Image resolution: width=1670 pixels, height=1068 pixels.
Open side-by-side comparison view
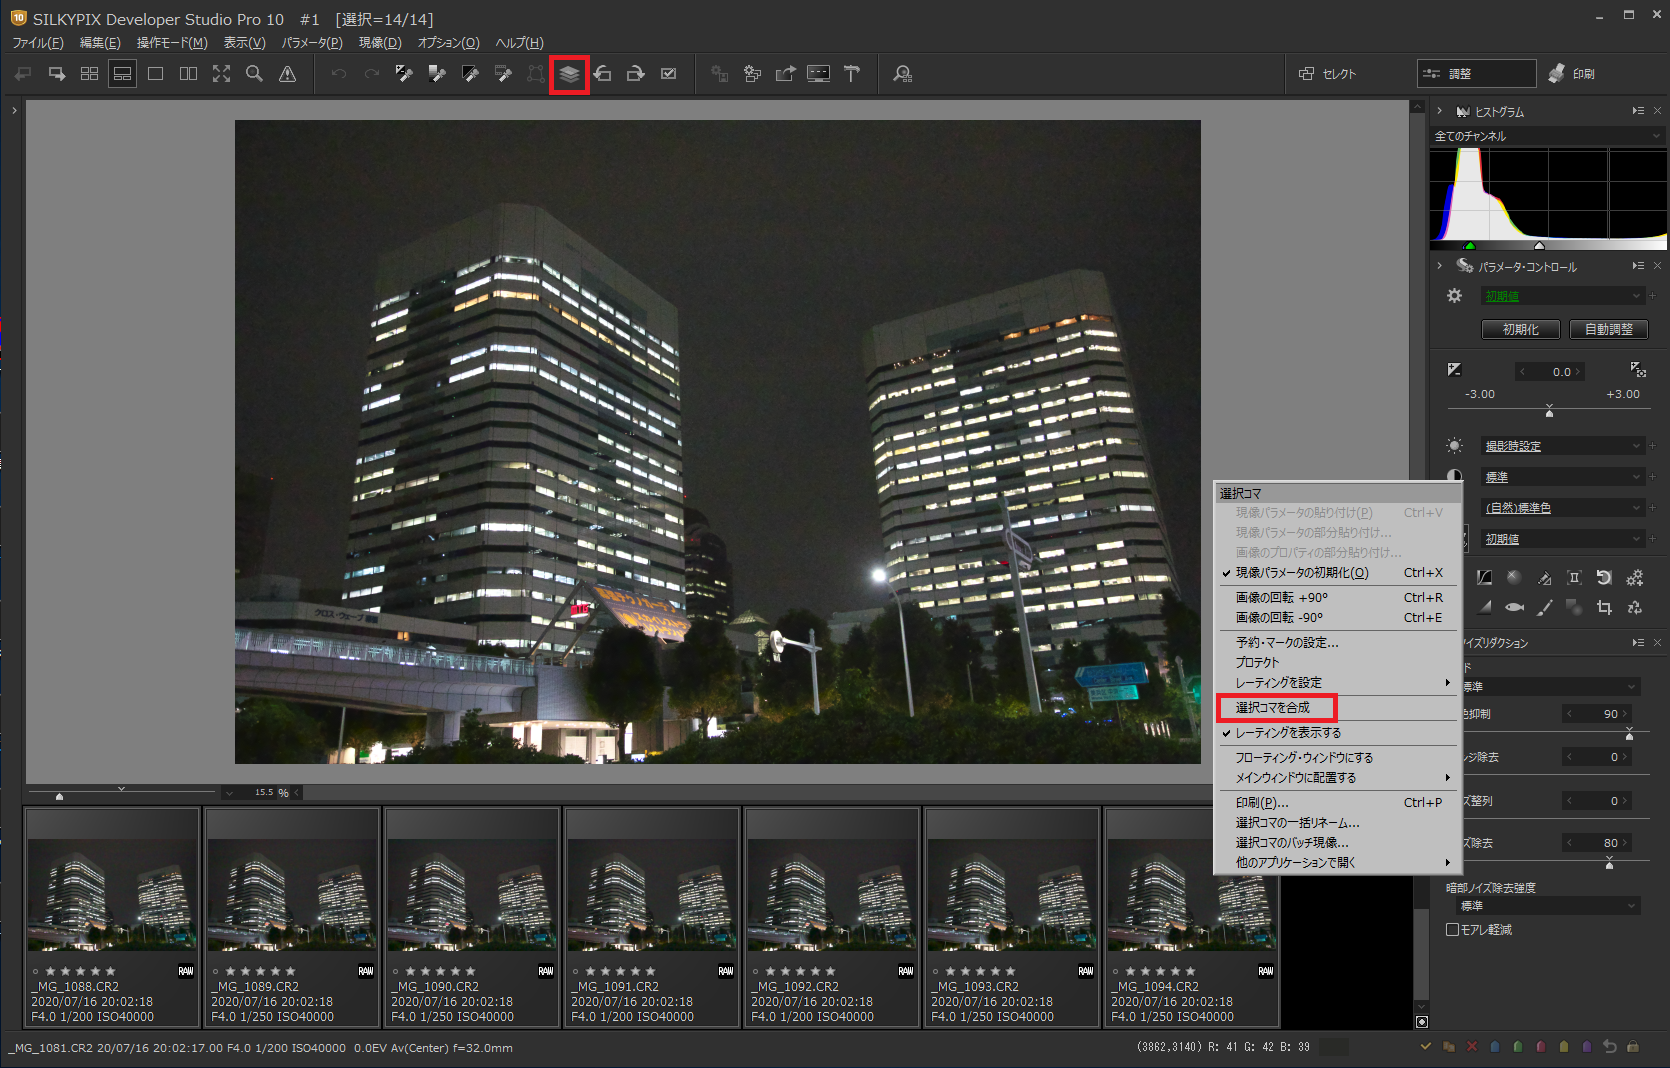(188, 74)
